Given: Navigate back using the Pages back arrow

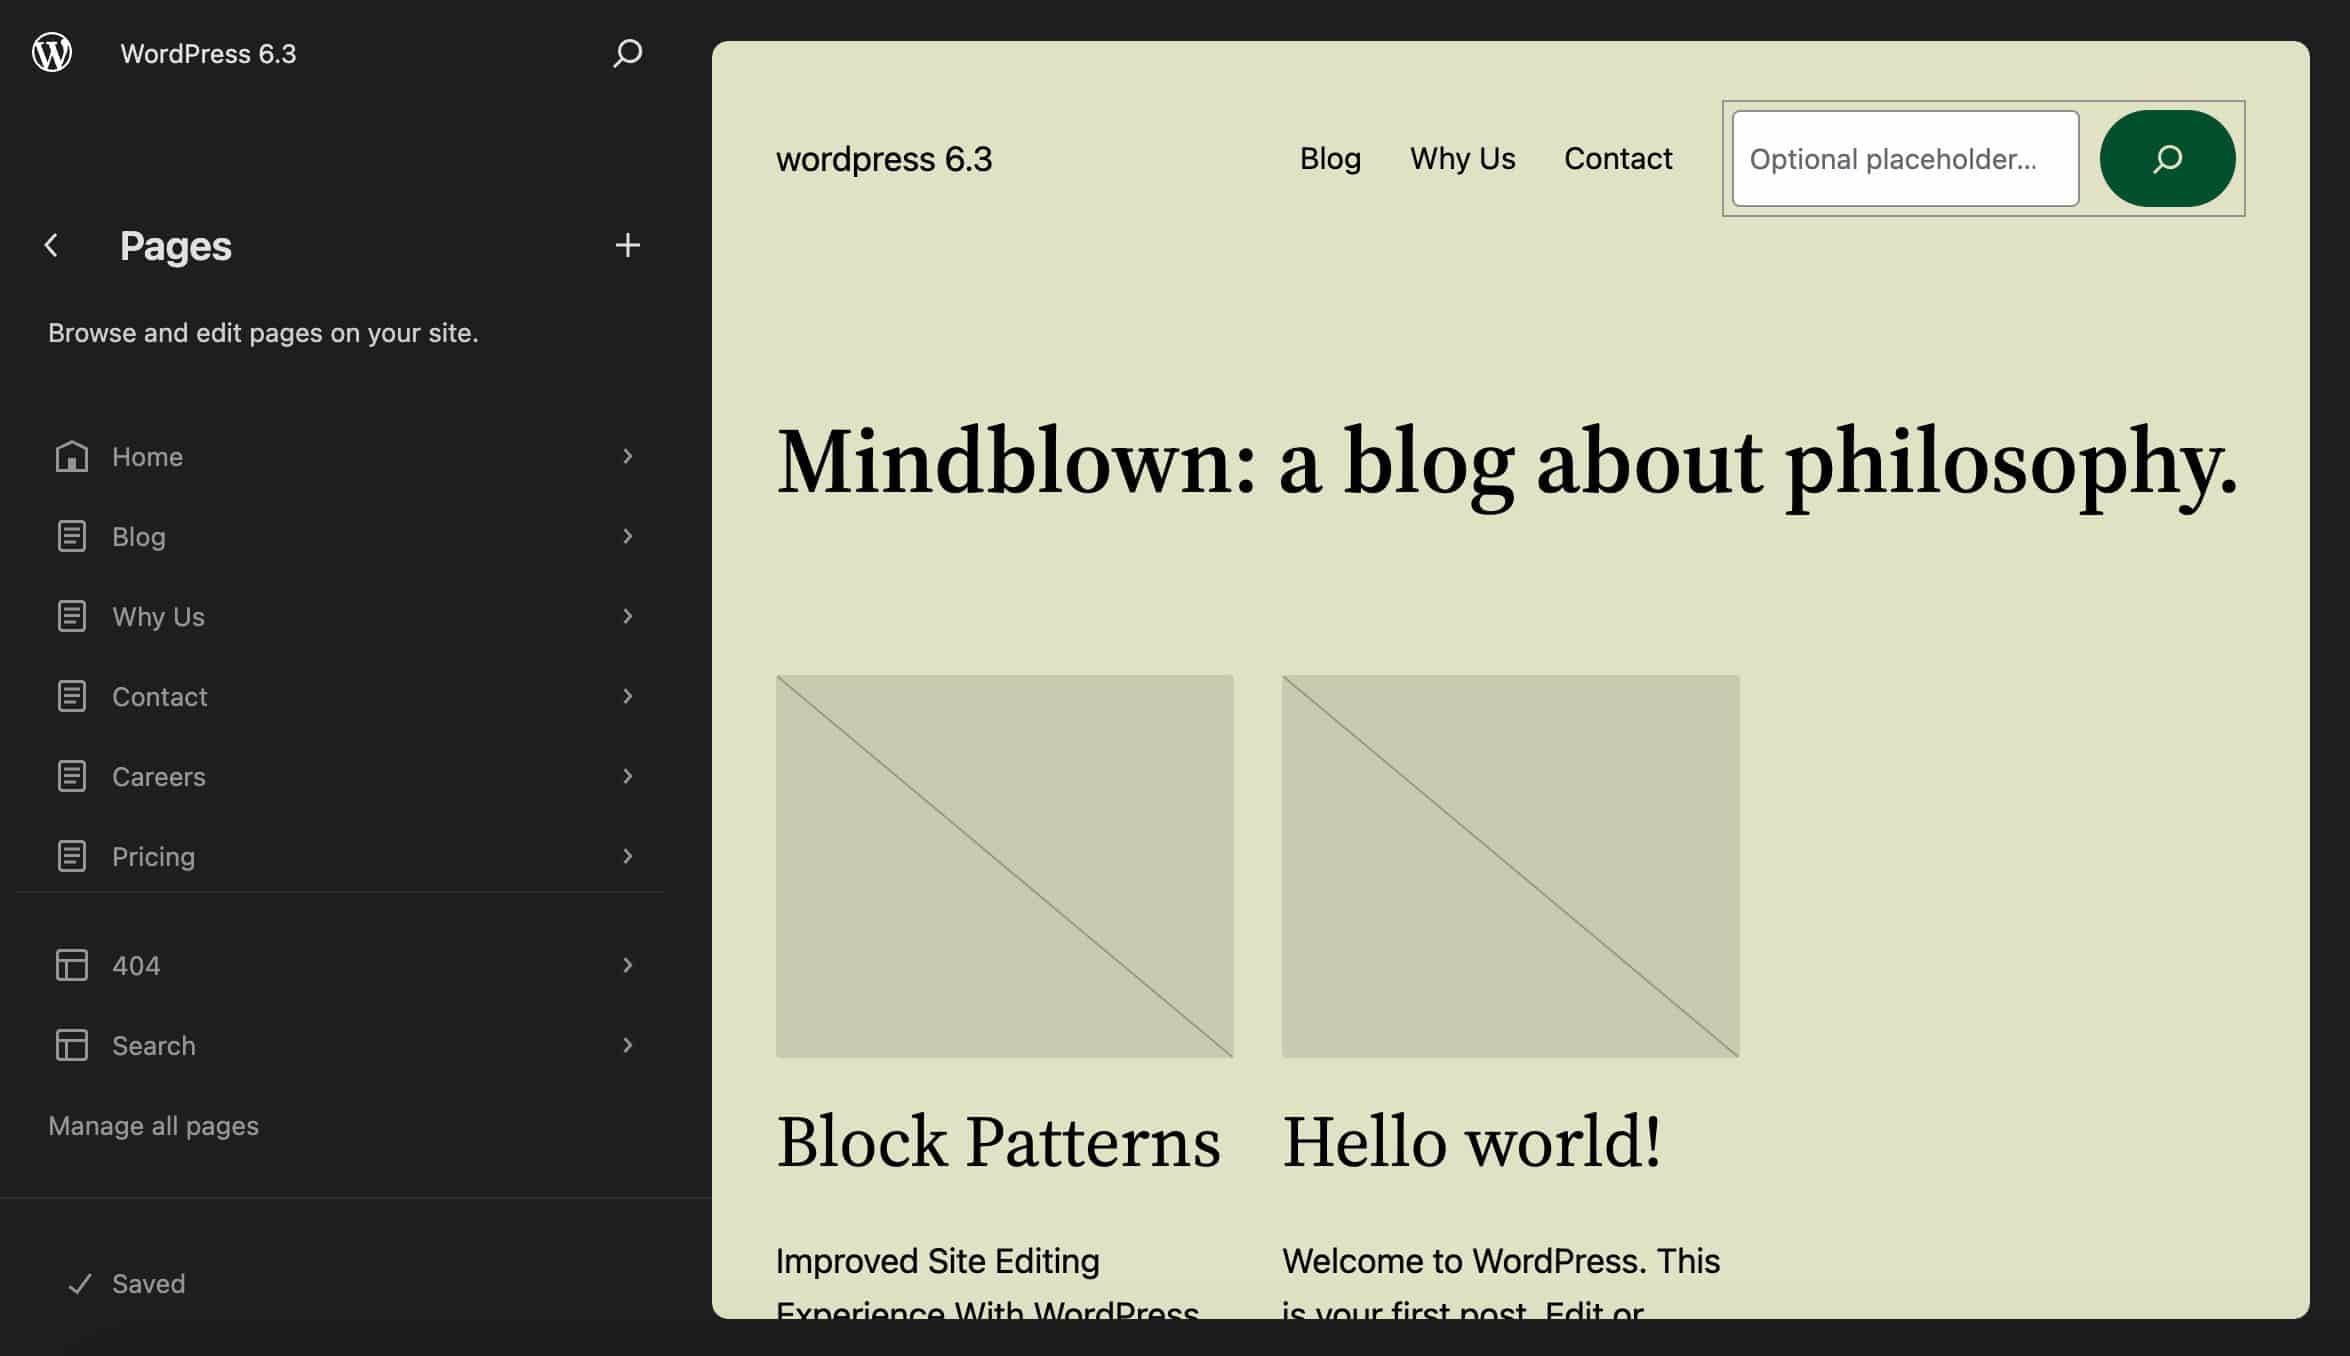Looking at the screenshot, I should (50, 245).
